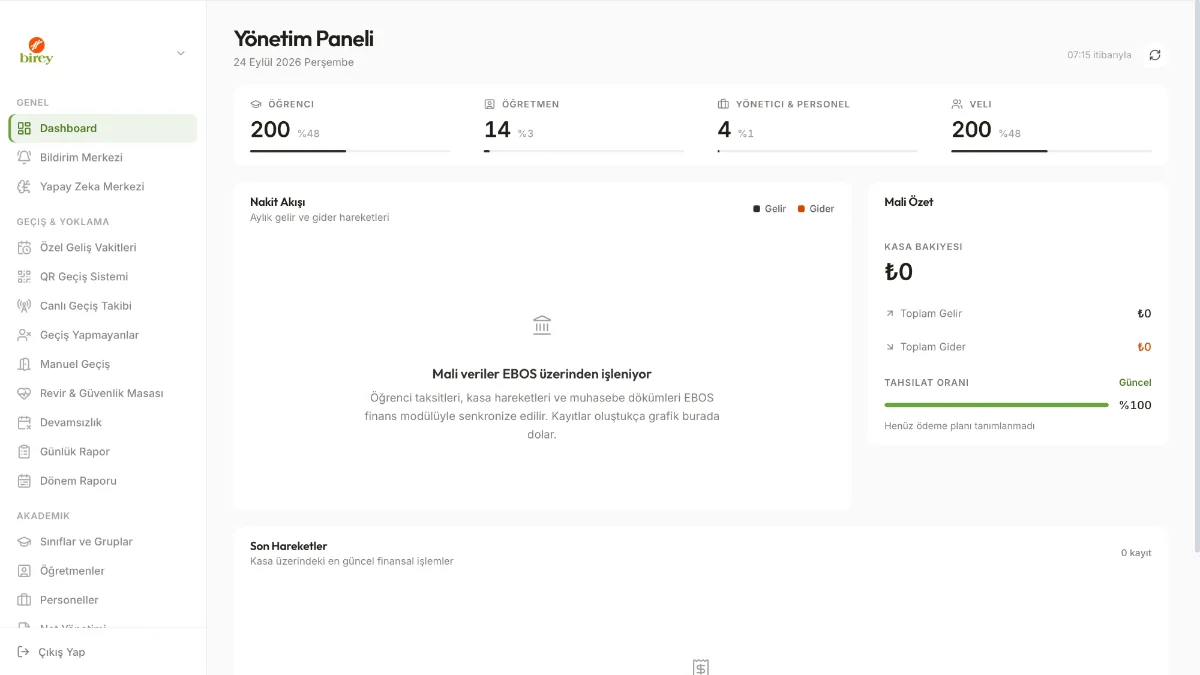Click the Yapay Zeka Merkezi icon
The height and width of the screenshot is (675, 1200).
click(25, 186)
